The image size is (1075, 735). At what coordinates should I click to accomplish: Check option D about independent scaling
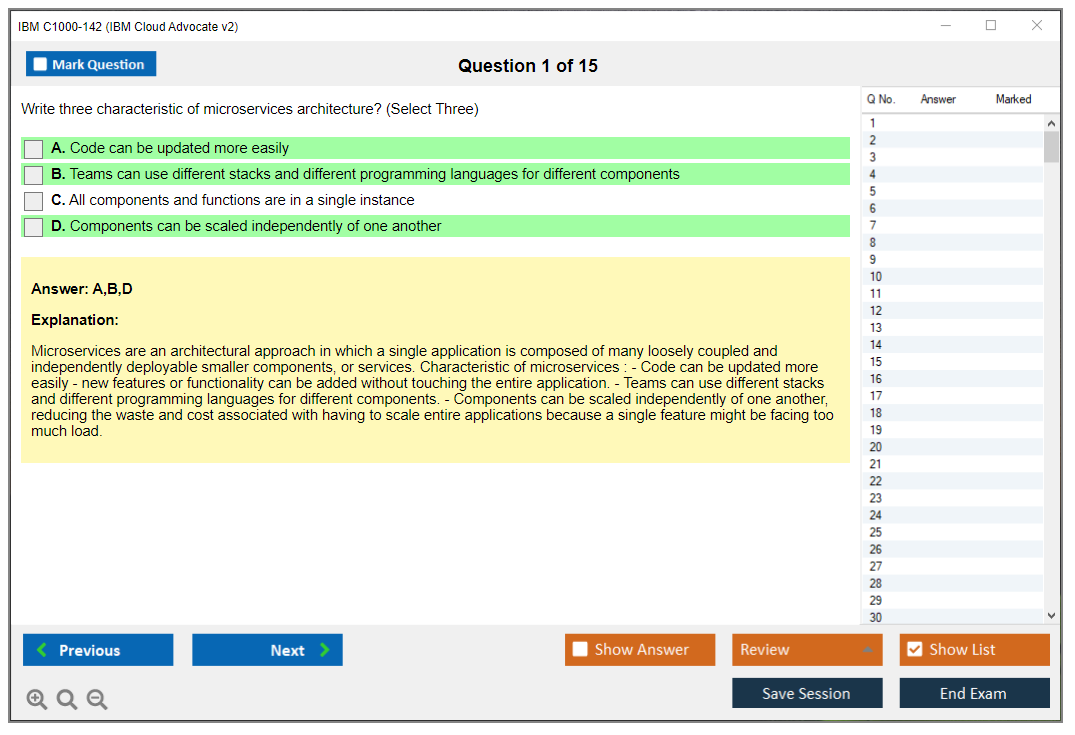click(x=34, y=227)
